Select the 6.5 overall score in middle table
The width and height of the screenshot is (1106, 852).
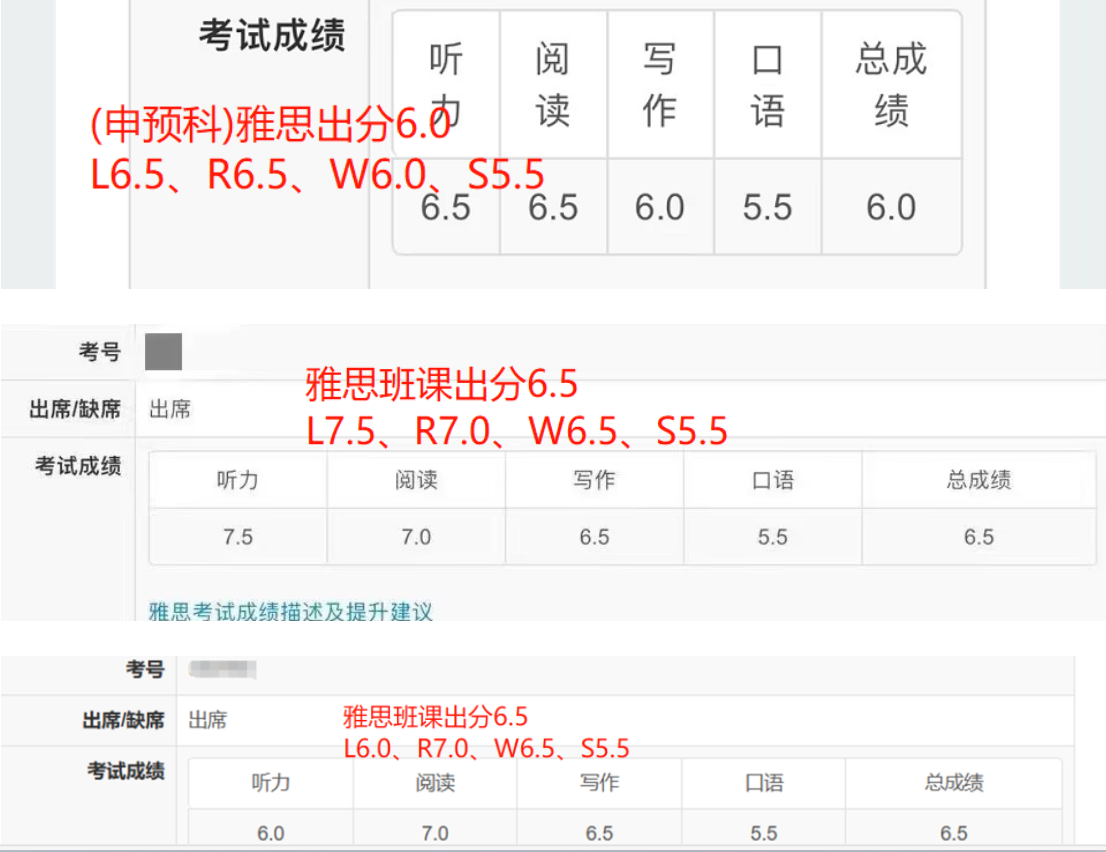click(978, 537)
